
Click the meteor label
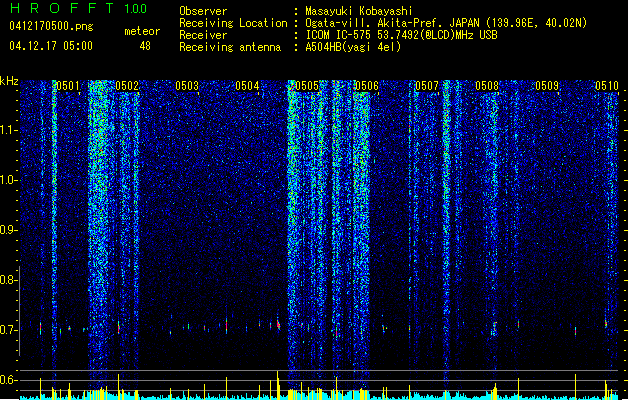point(142,31)
